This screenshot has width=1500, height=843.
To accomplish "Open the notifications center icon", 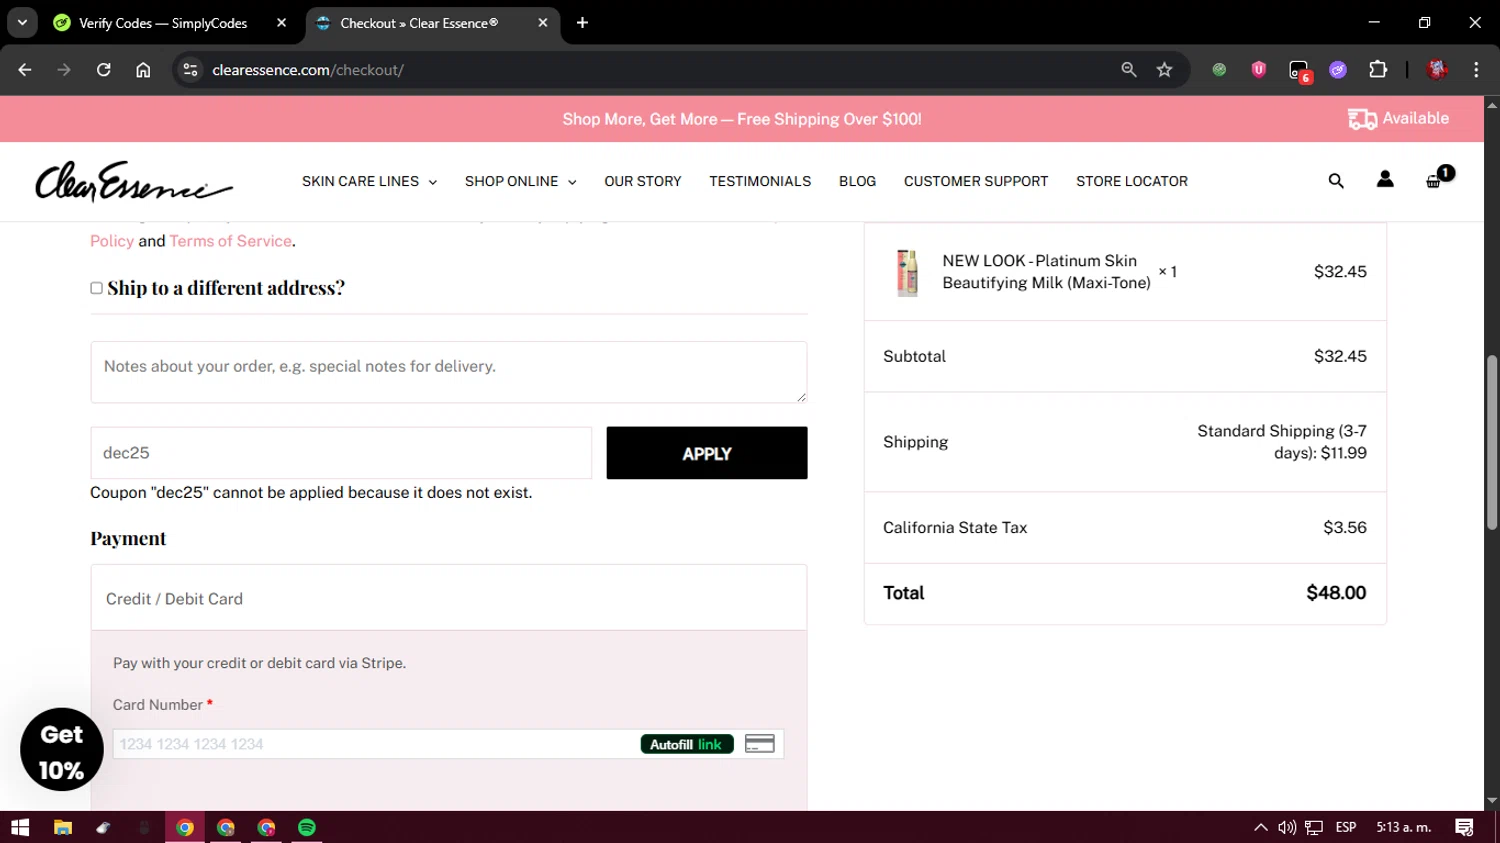I will pyautogui.click(x=1464, y=827).
